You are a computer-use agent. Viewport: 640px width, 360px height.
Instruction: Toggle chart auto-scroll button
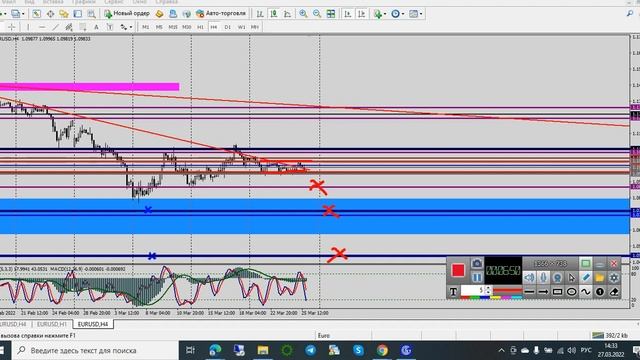pyautogui.click(x=347, y=14)
